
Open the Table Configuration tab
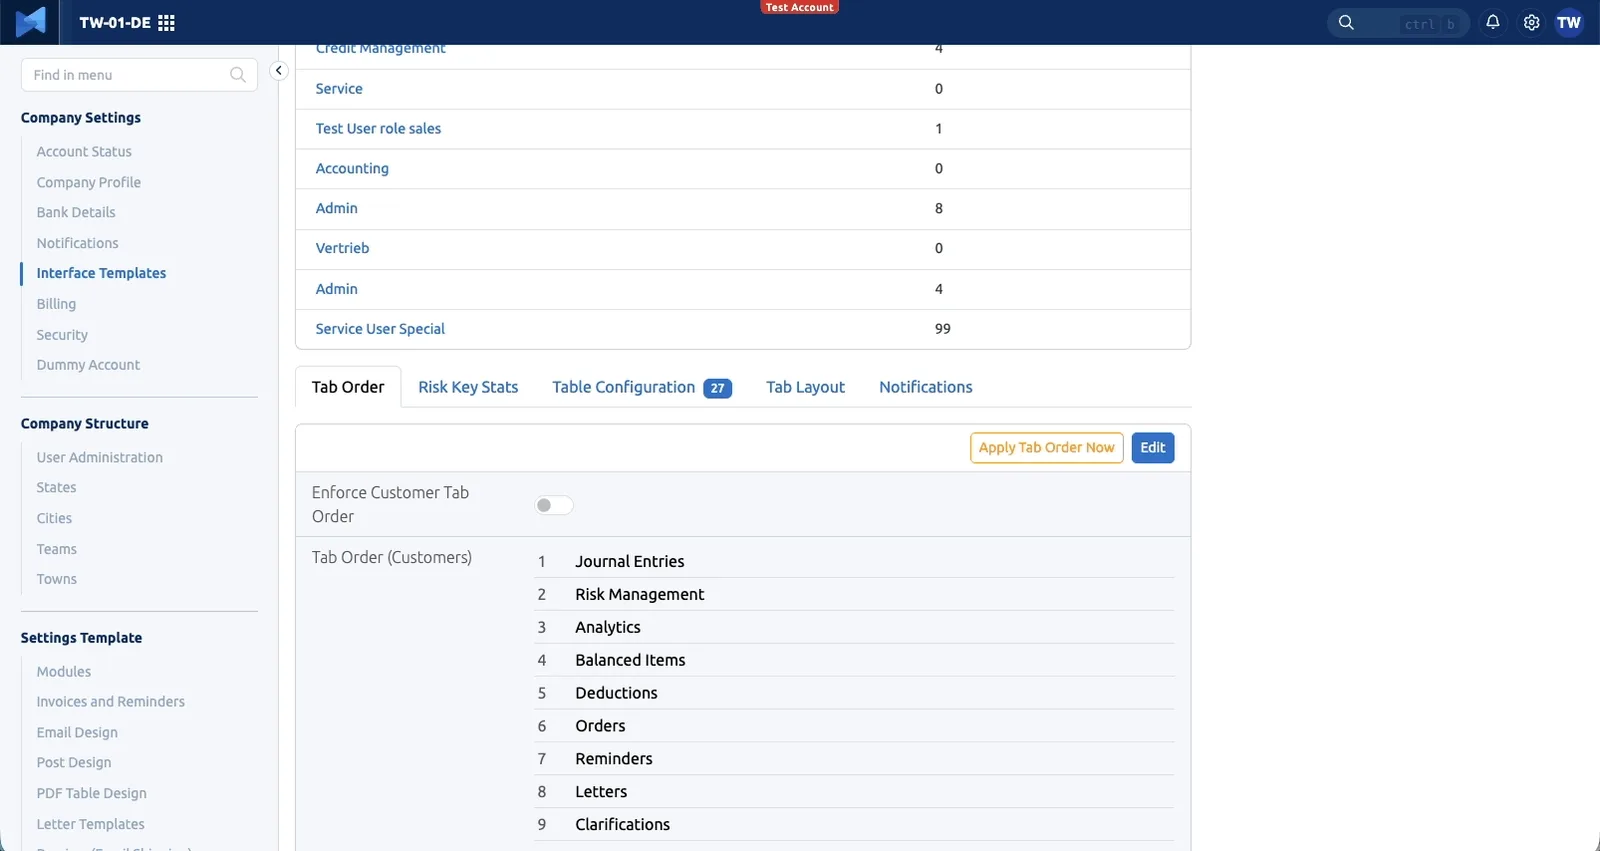[x=642, y=387]
